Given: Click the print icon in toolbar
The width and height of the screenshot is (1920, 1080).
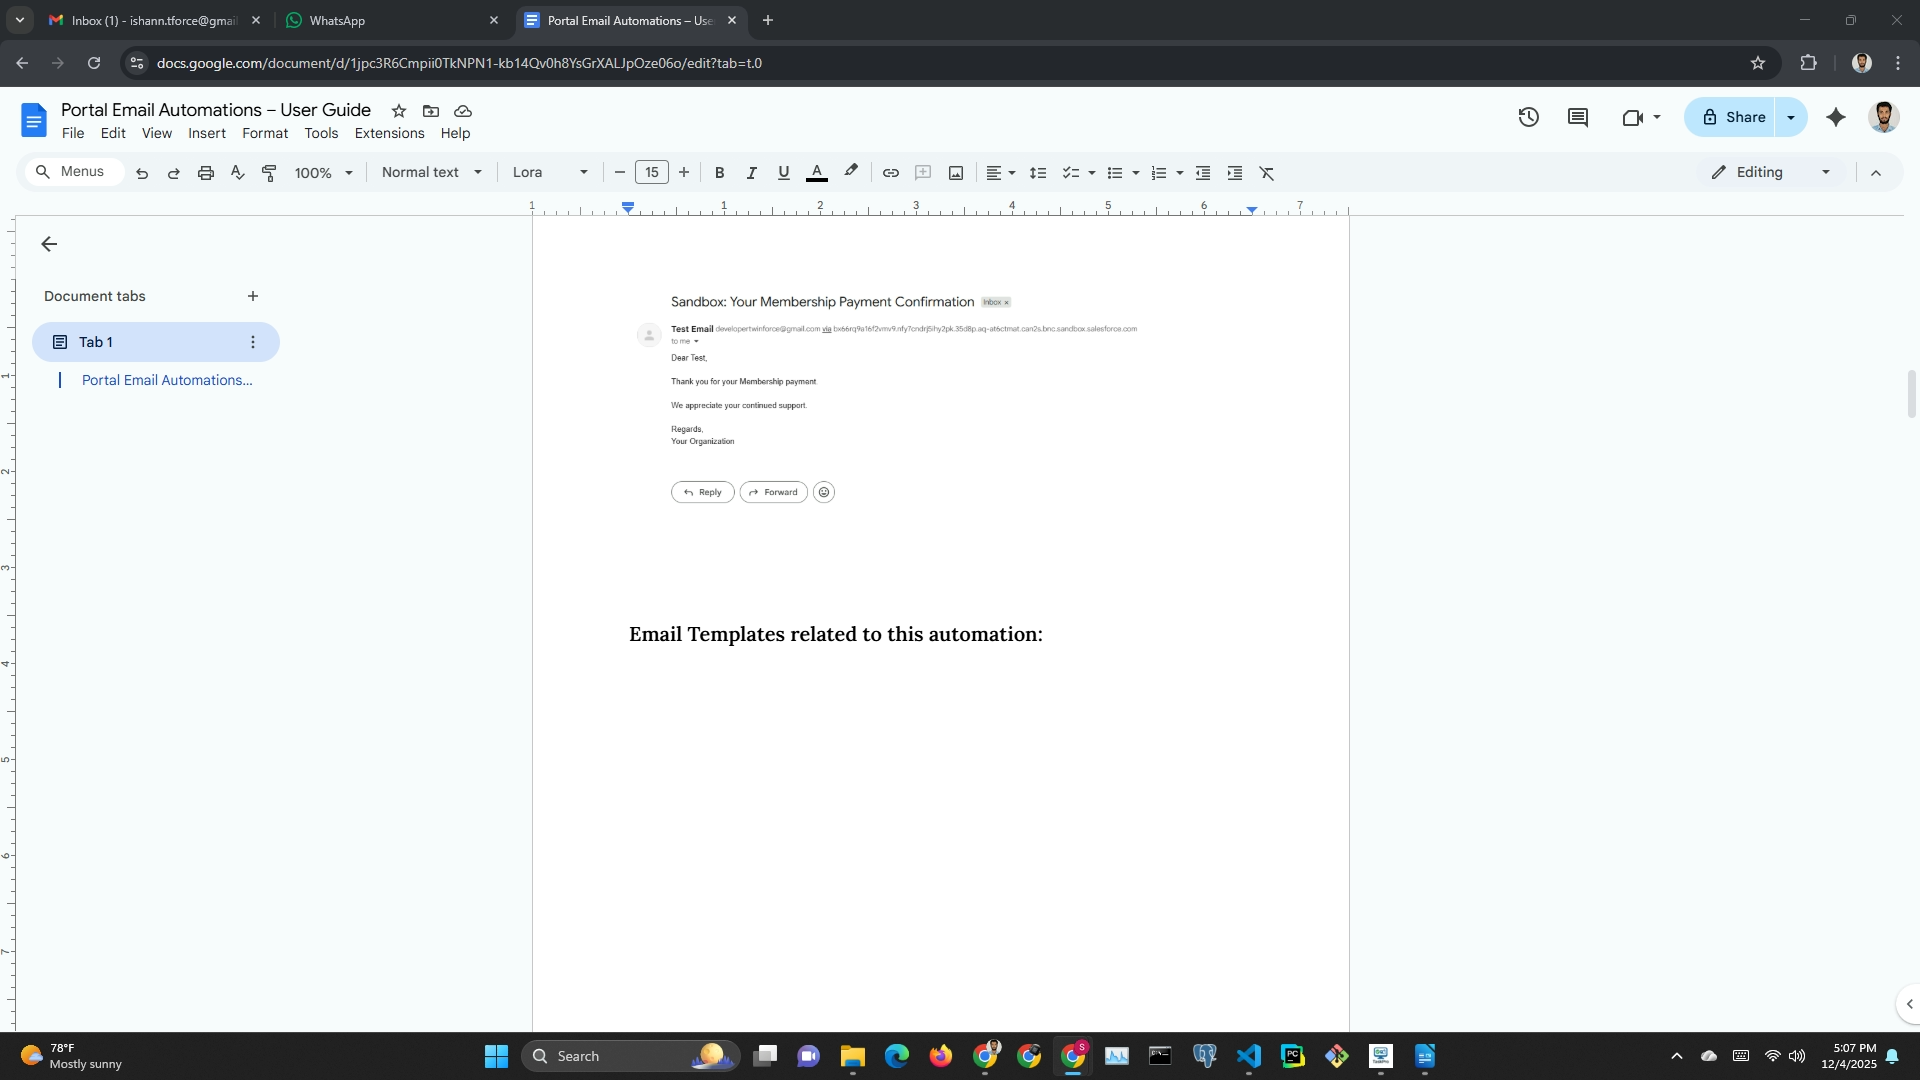Looking at the screenshot, I should (x=206, y=173).
